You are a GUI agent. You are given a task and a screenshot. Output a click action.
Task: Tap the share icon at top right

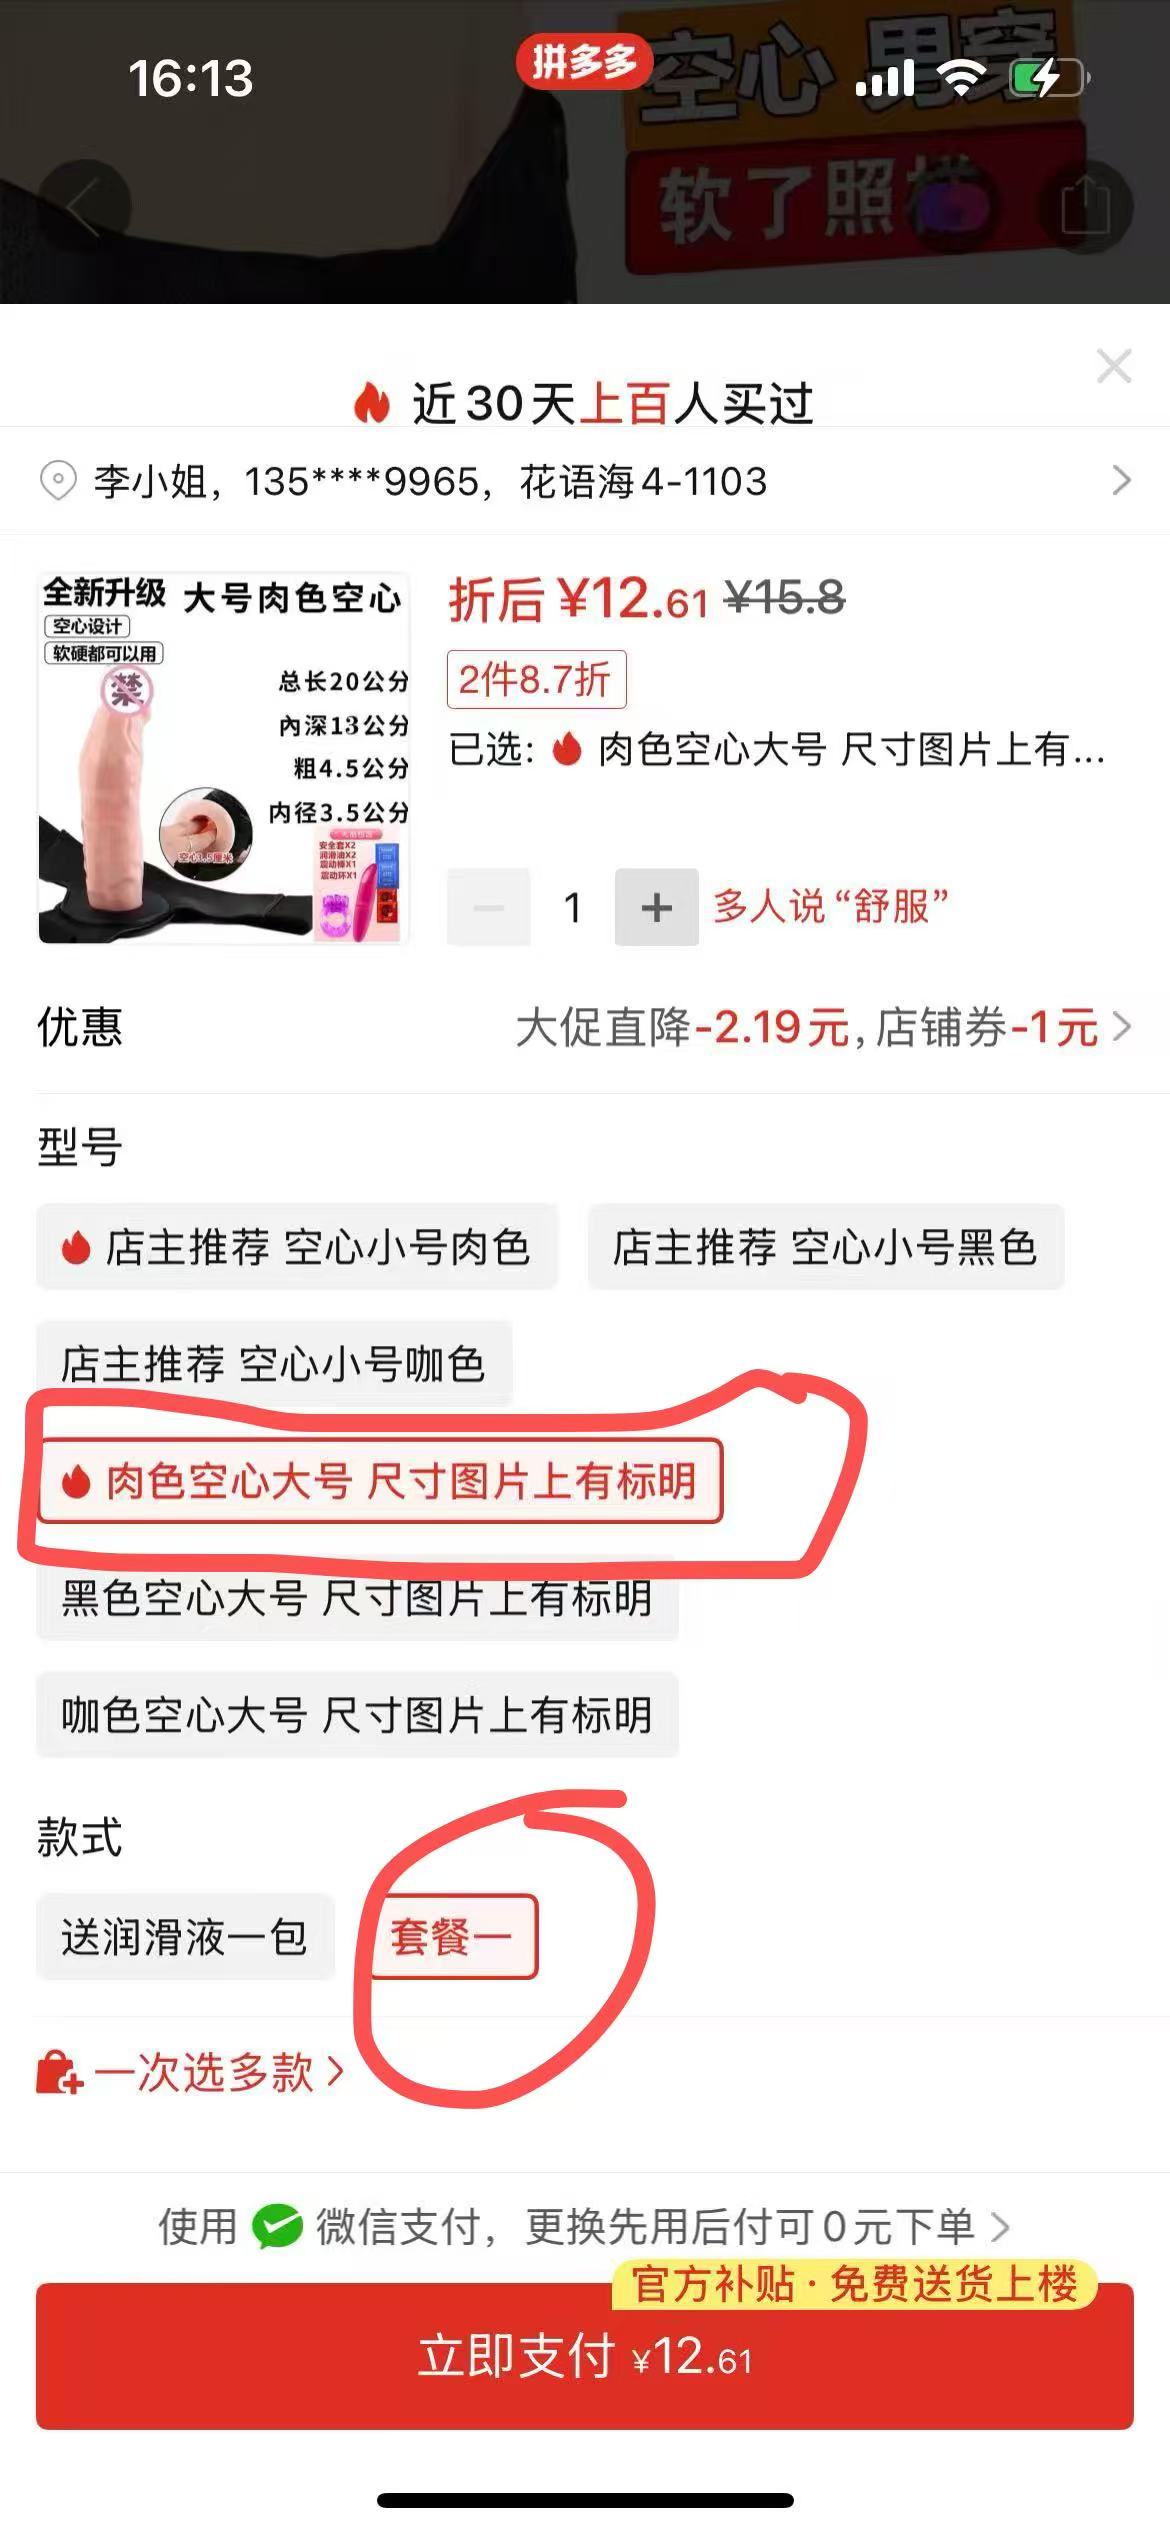(1085, 206)
